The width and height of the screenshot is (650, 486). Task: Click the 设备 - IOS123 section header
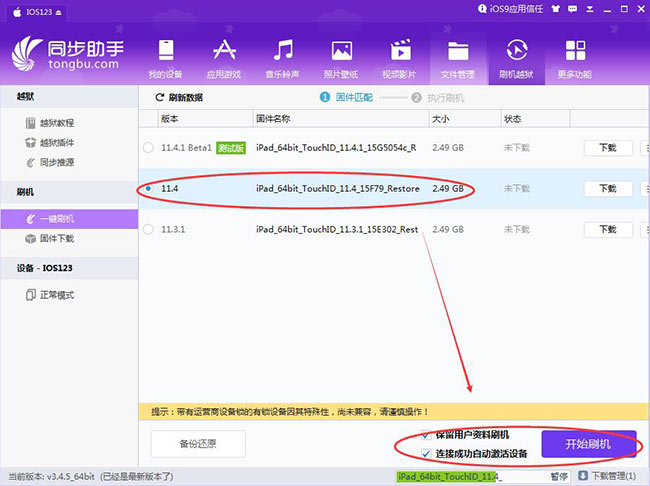tap(69, 268)
